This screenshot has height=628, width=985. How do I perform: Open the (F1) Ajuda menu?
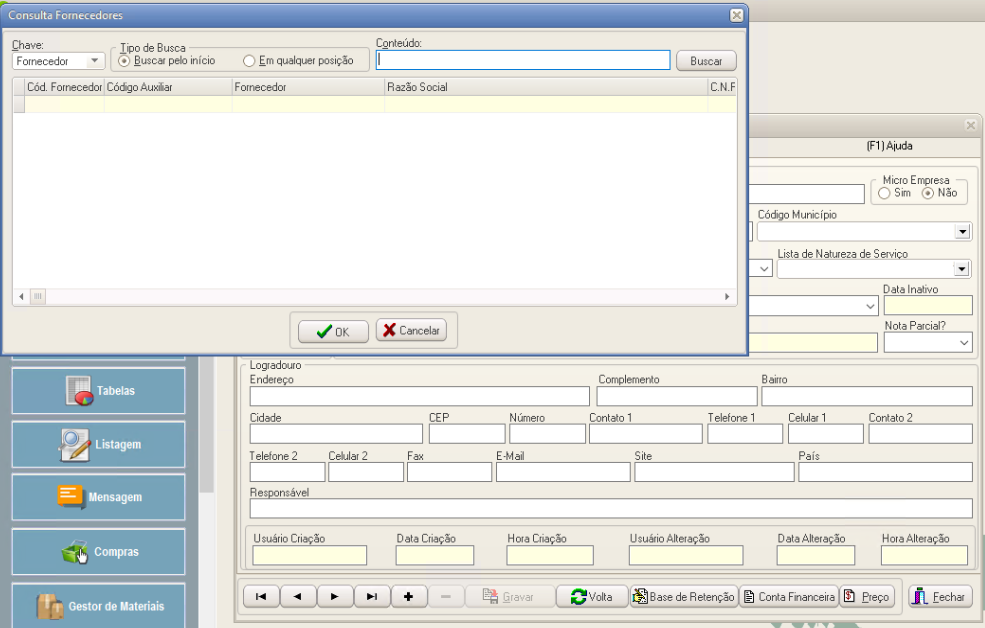click(889, 146)
